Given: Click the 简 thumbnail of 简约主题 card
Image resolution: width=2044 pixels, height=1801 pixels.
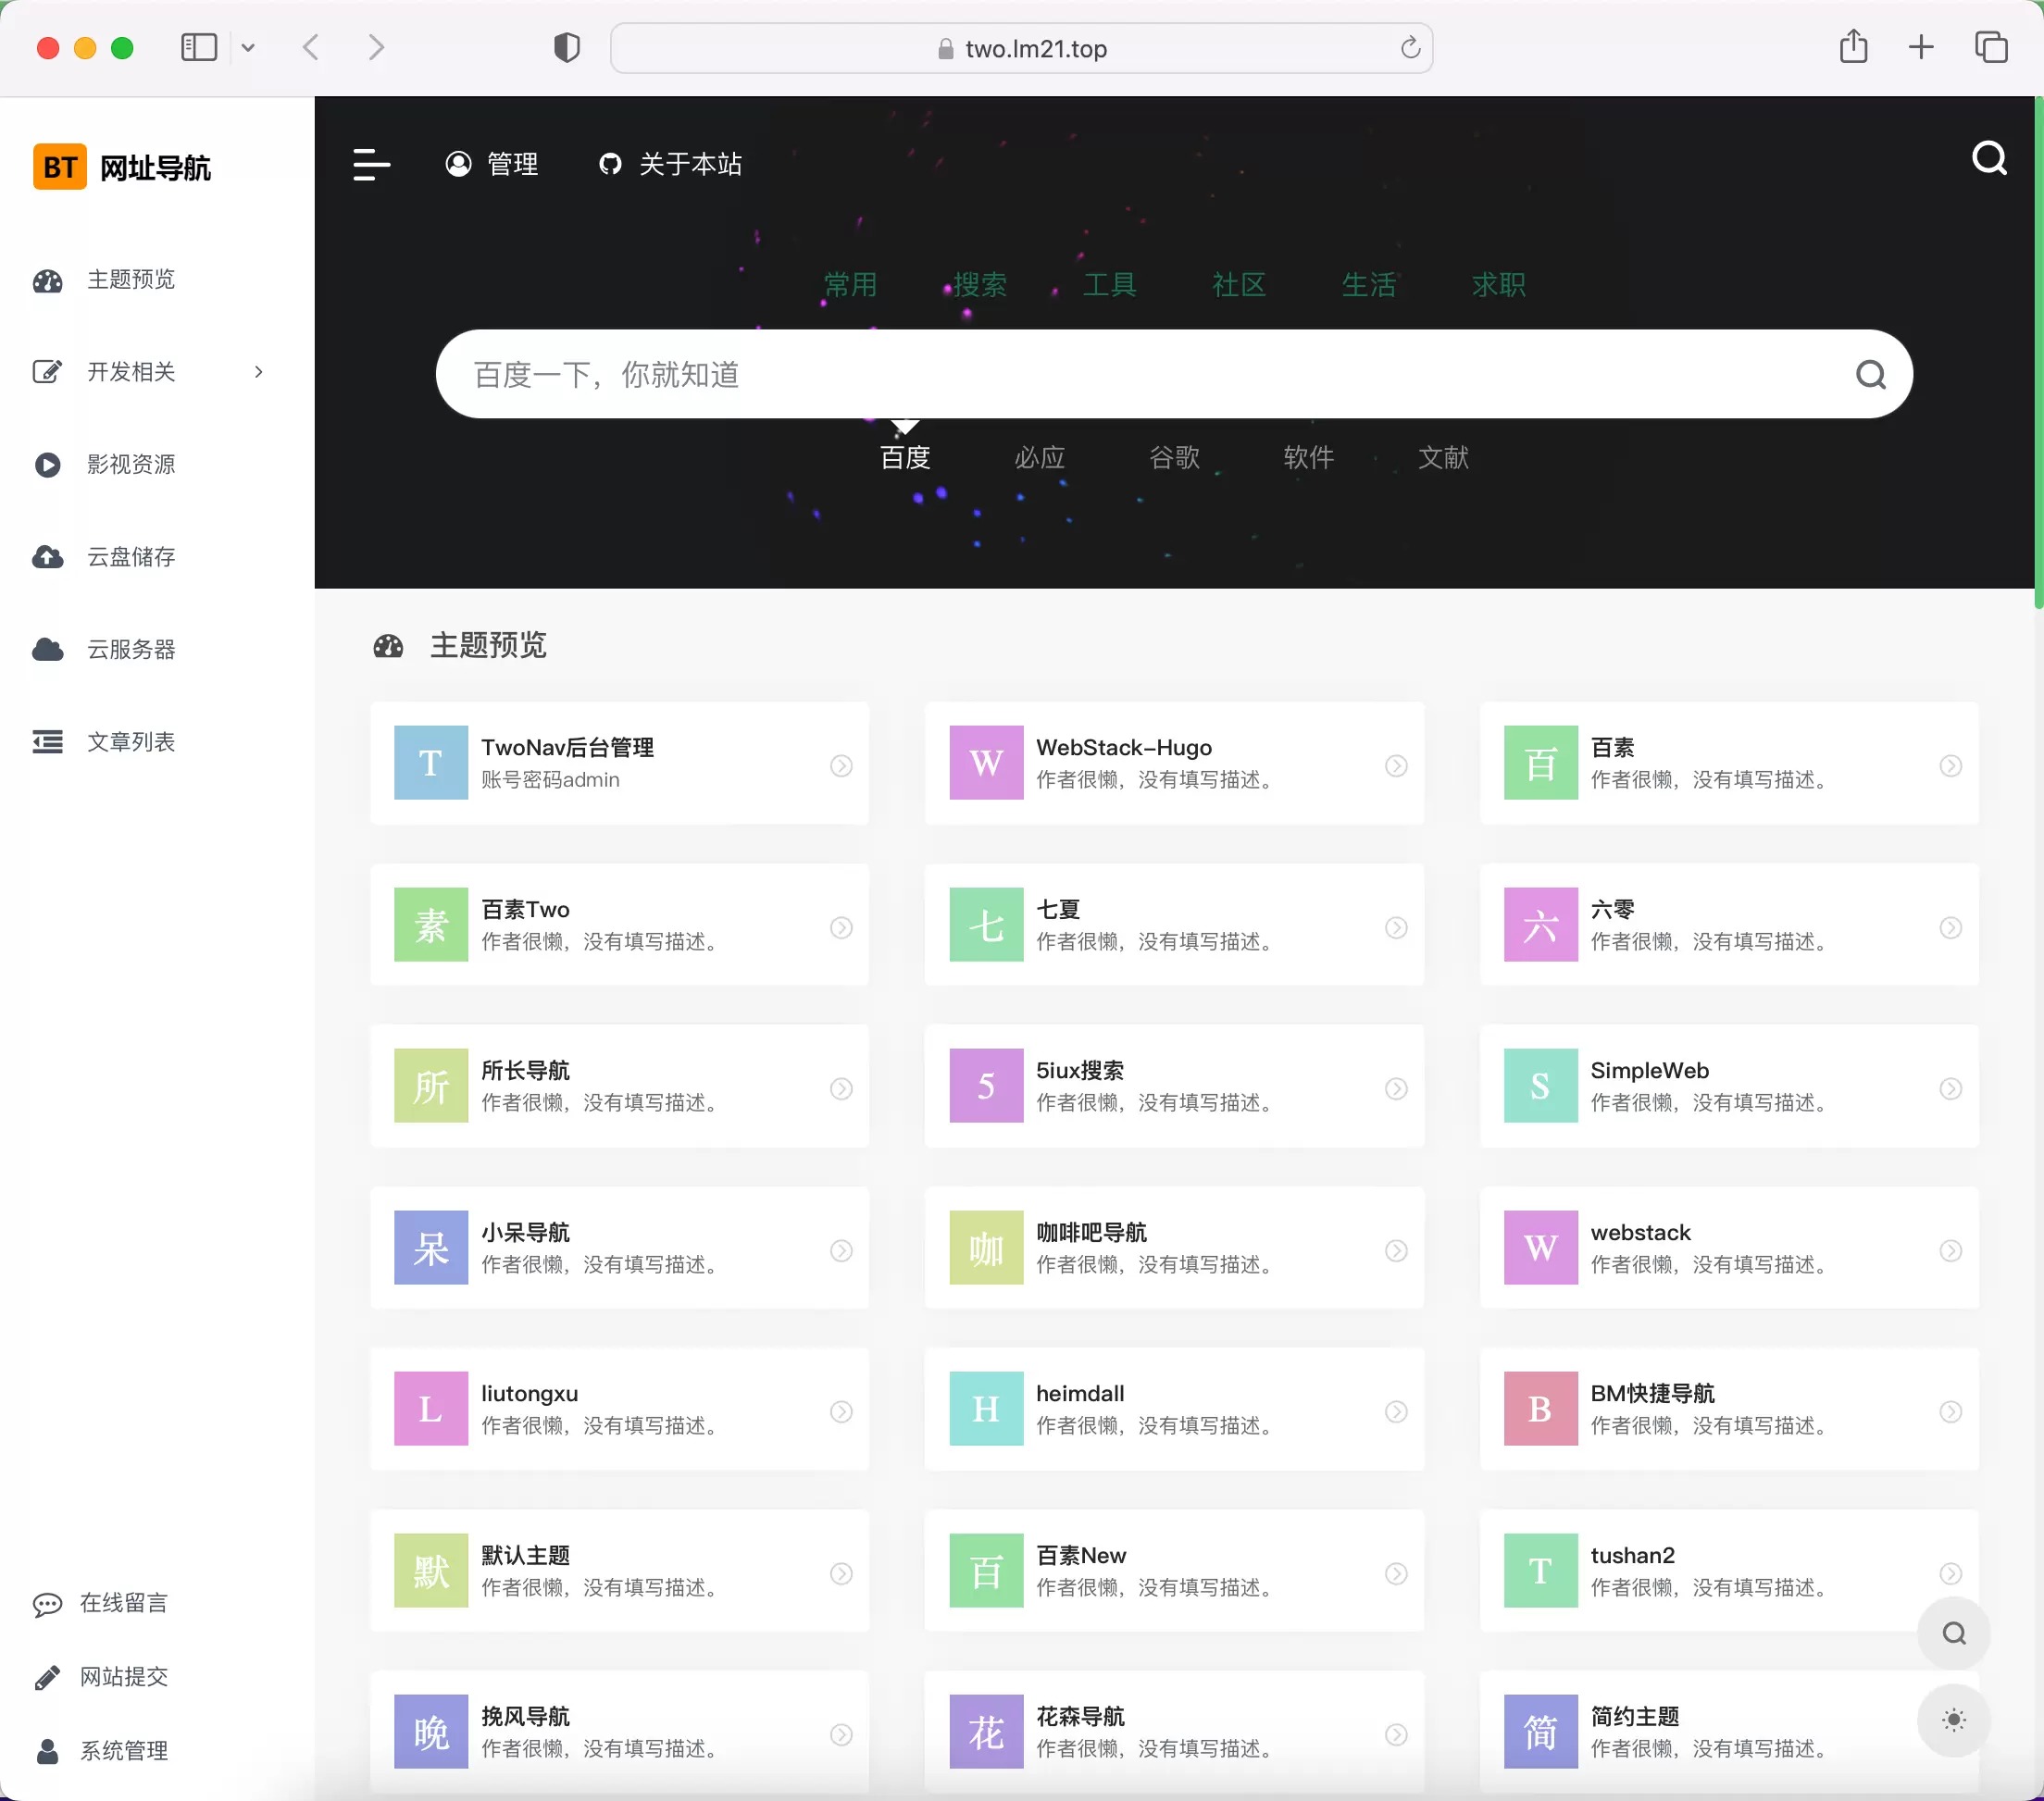Looking at the screenshot, I should tap(1540, 1731).
